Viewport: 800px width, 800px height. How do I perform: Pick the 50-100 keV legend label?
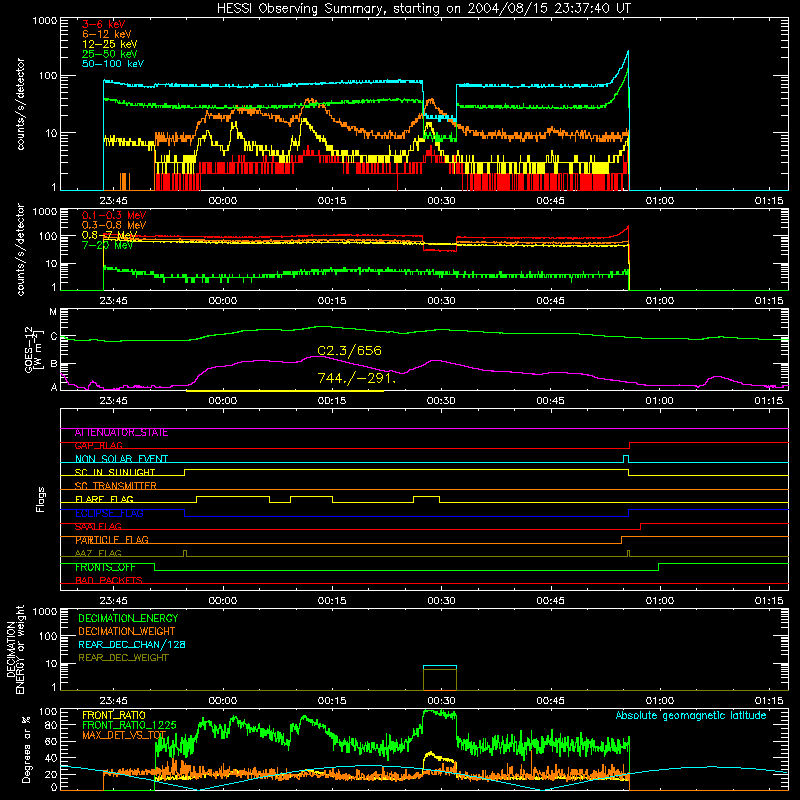[113, 64]
